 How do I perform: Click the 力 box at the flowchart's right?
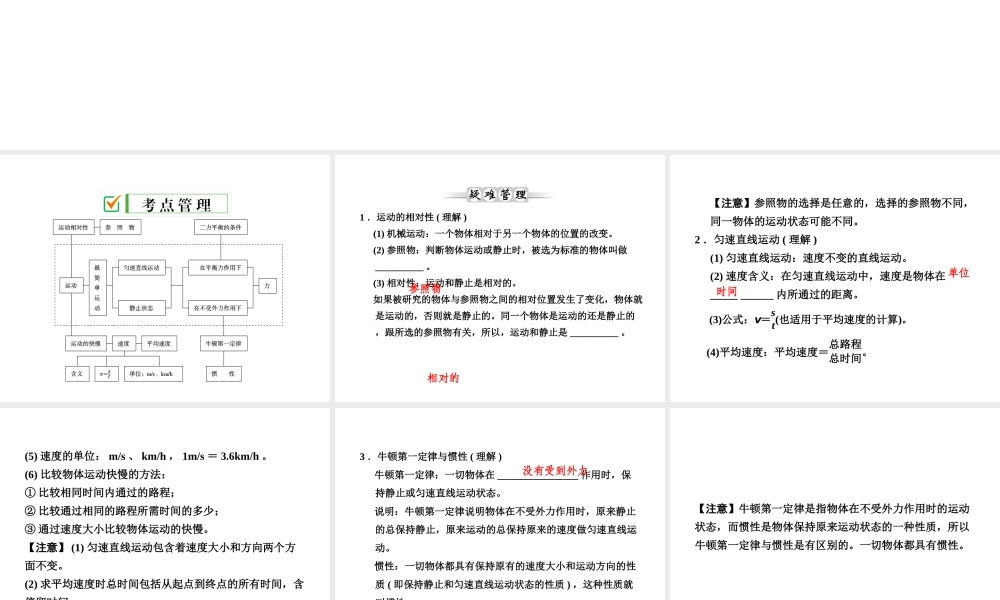267,286
